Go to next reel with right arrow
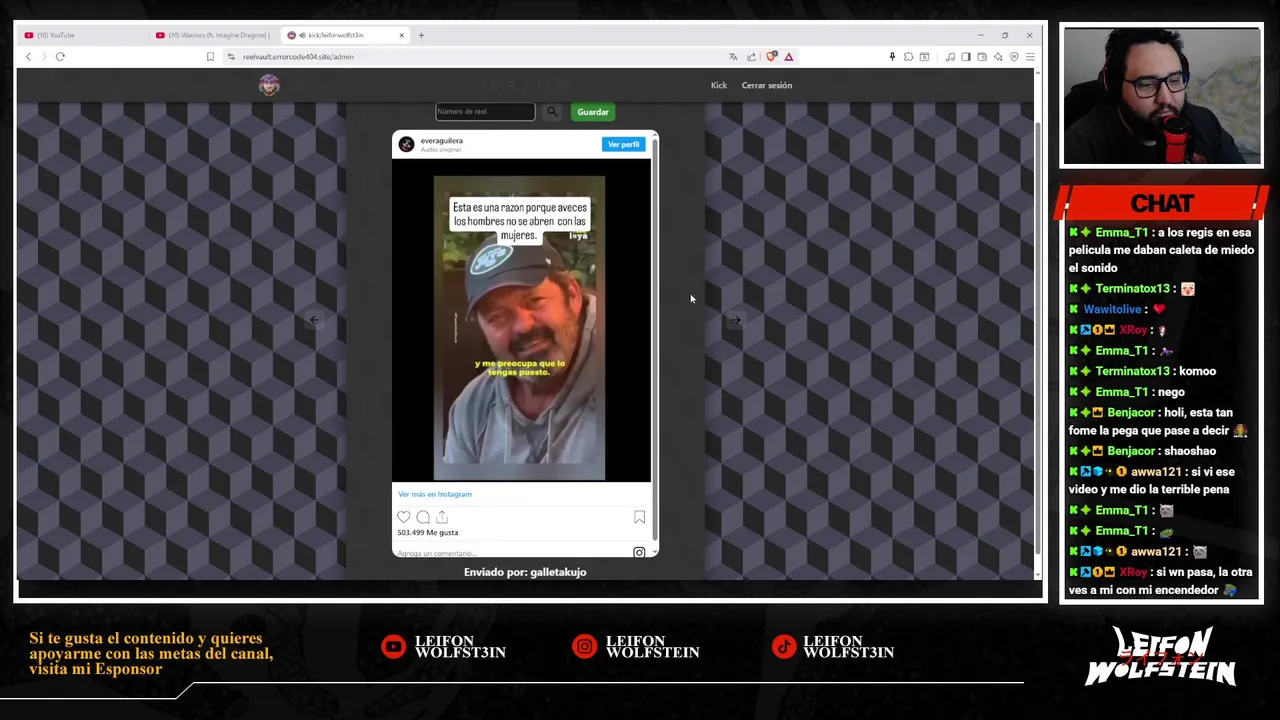This screenshot has height=720, width=1280. tap(736, 320)
